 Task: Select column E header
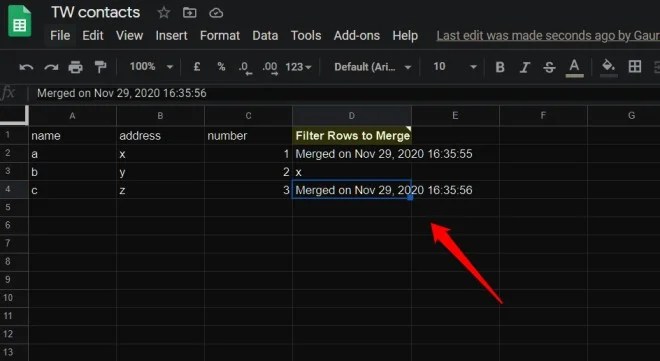455,116
